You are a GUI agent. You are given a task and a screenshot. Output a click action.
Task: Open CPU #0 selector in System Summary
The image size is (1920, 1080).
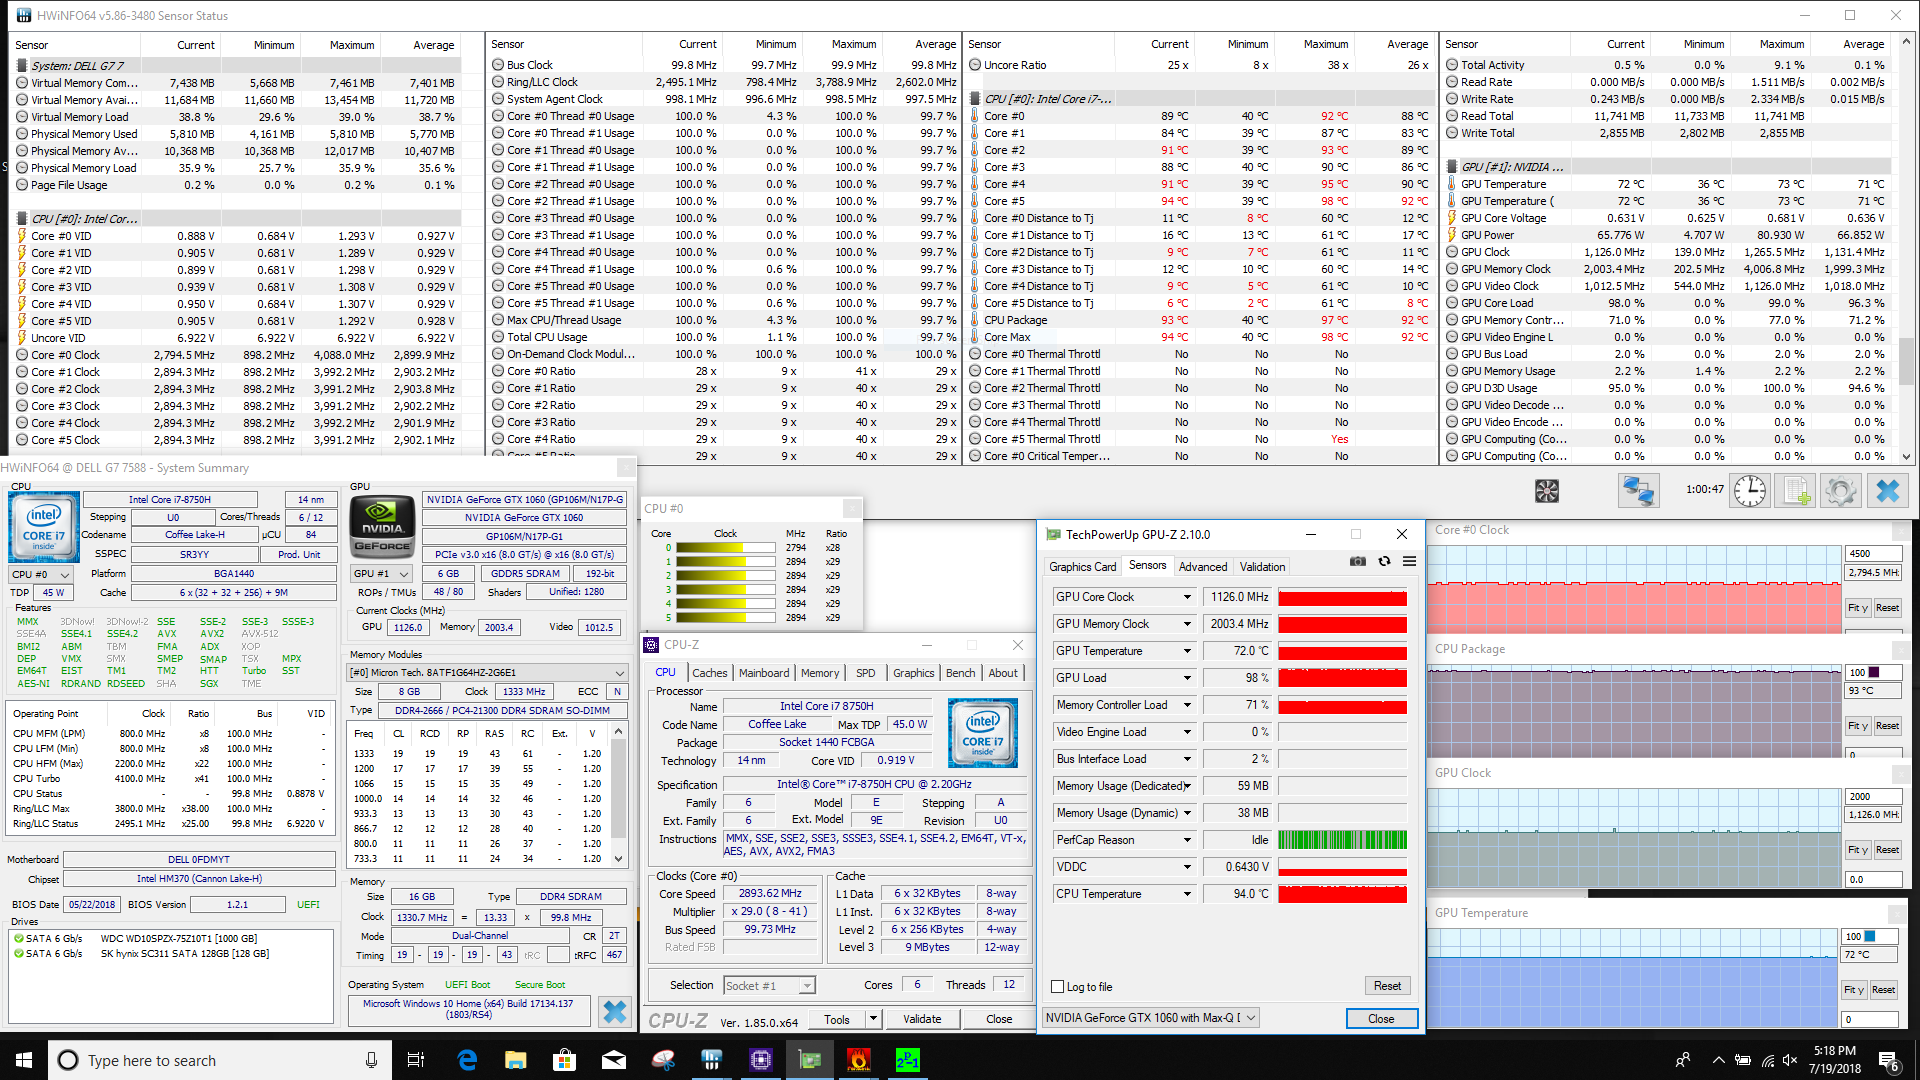(41, 574)
